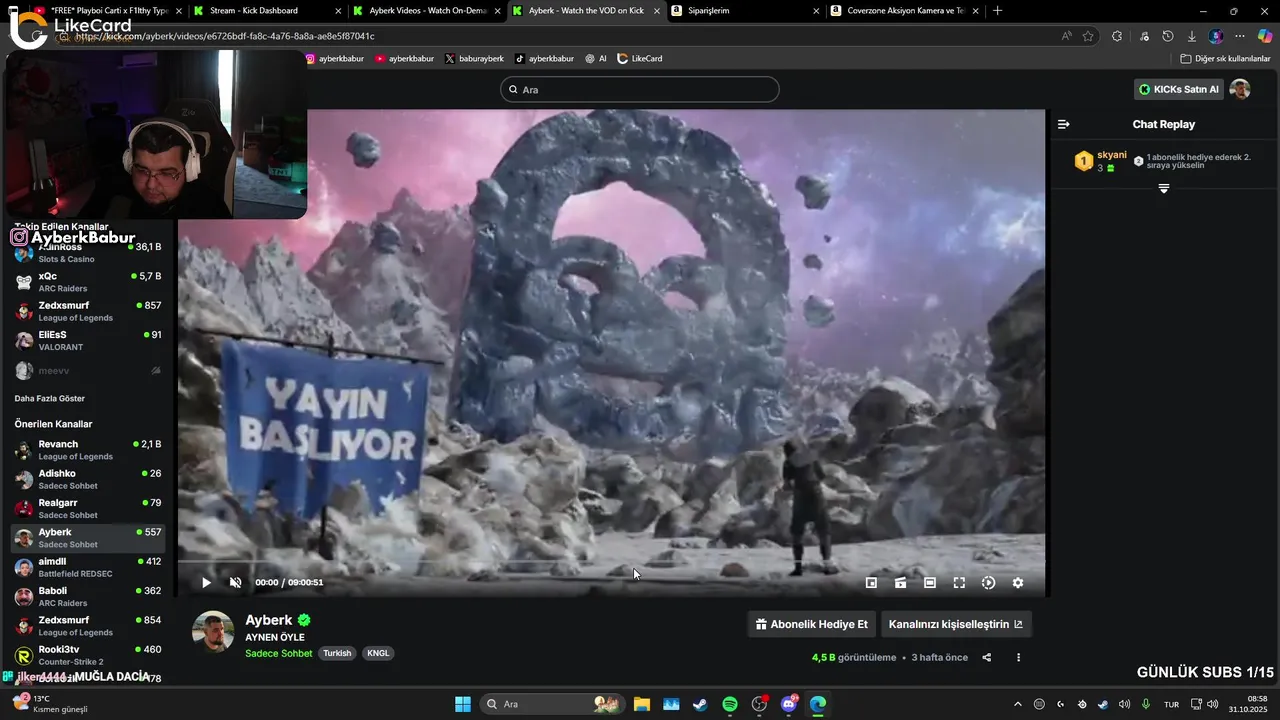Image resolution: width=1280 pixels, height=720 pixels.
Task: Switch to the Playboi Carti YouTube tab
Action: pos(109,11)
